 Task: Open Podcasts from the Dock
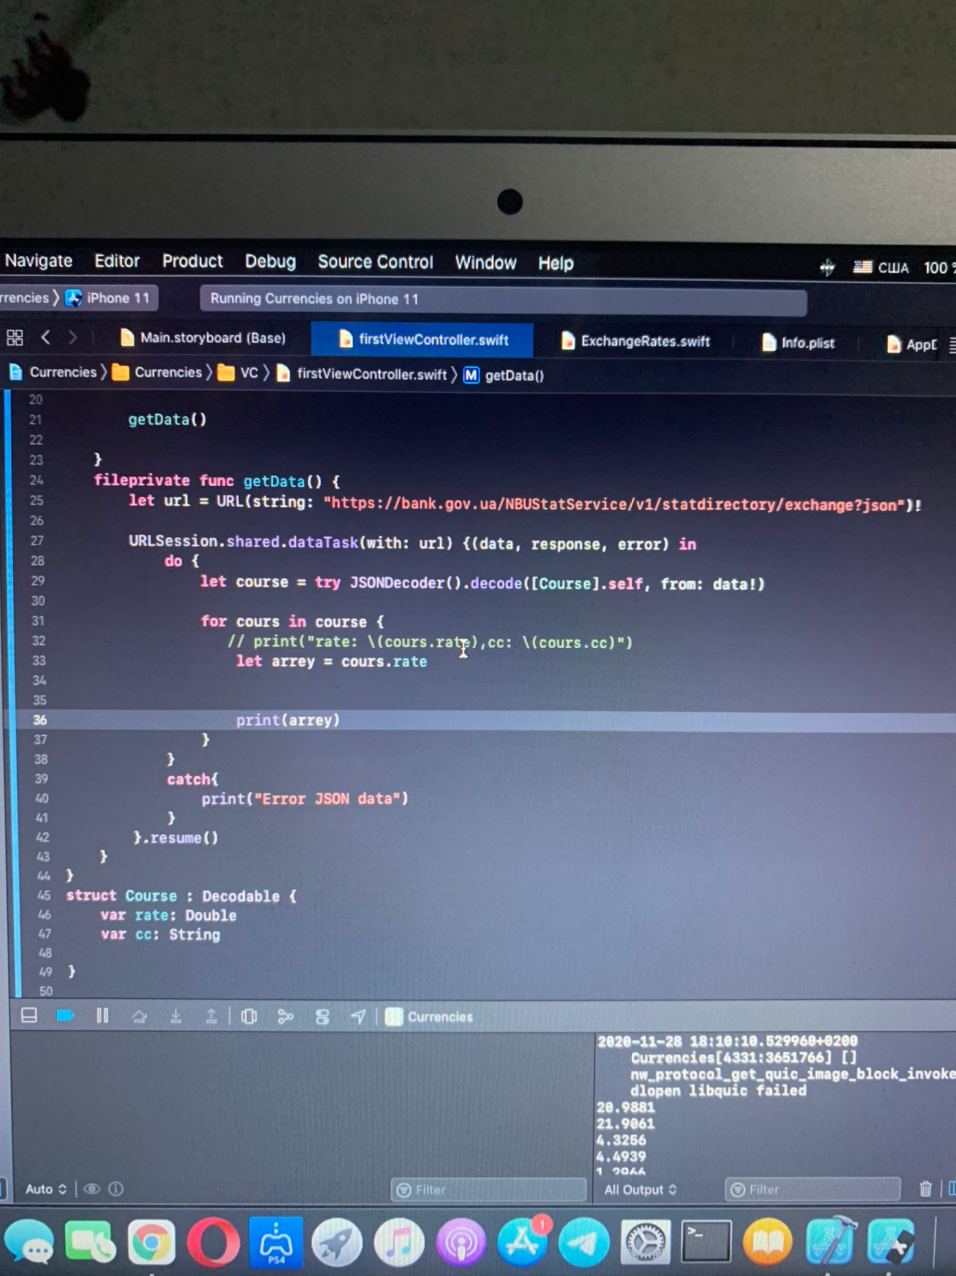click(x=460, y=1243)
